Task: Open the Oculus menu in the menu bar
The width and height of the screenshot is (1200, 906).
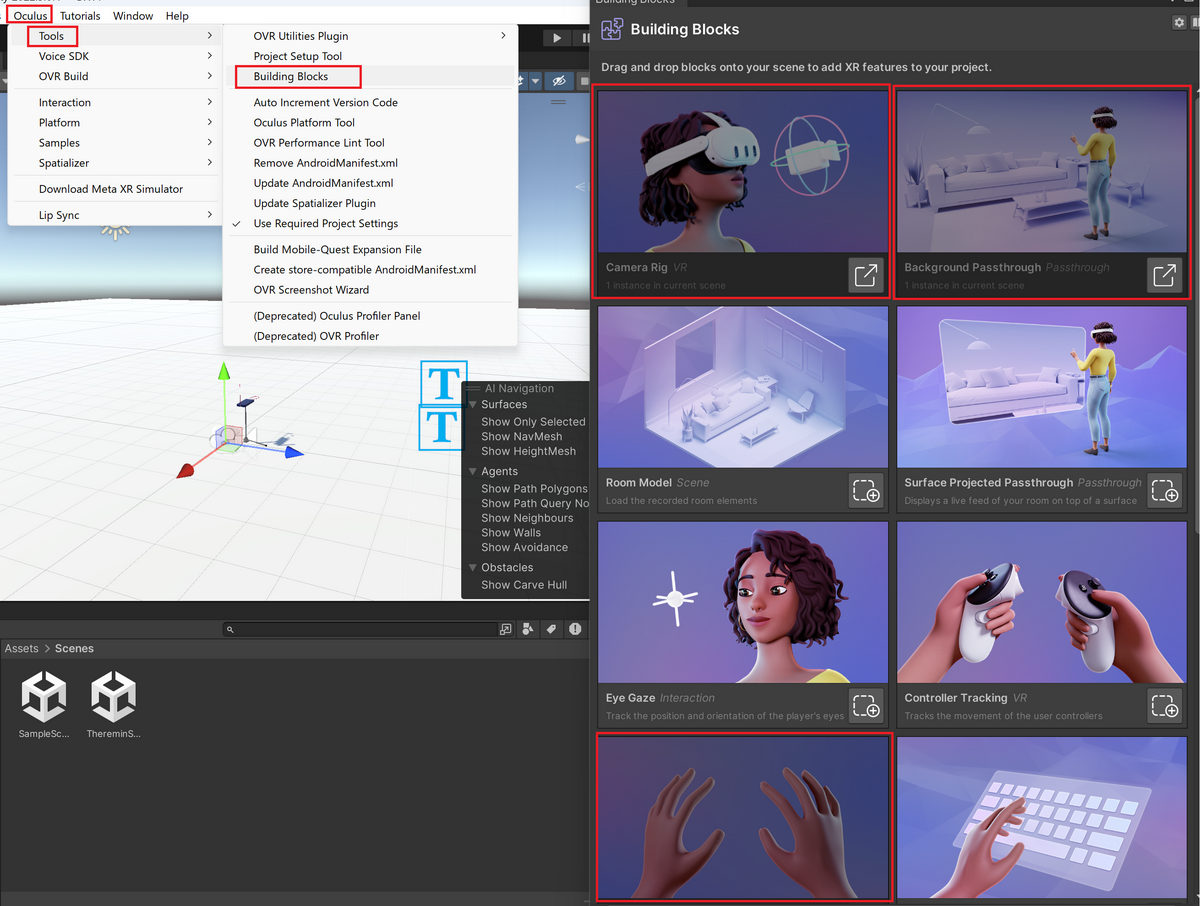Action: 31,16
